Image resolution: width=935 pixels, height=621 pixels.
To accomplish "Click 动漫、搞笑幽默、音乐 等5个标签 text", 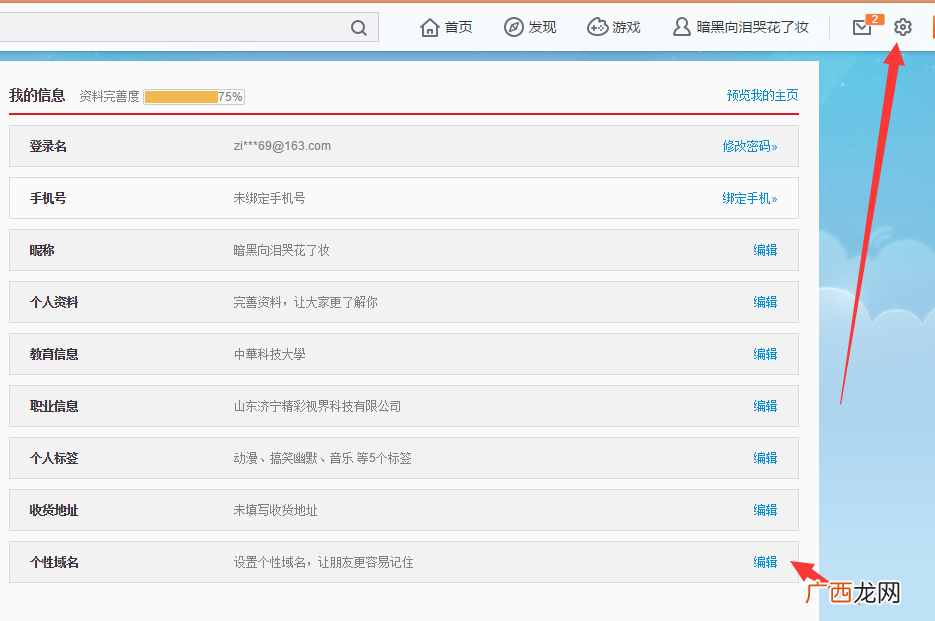I will point(322,458).
